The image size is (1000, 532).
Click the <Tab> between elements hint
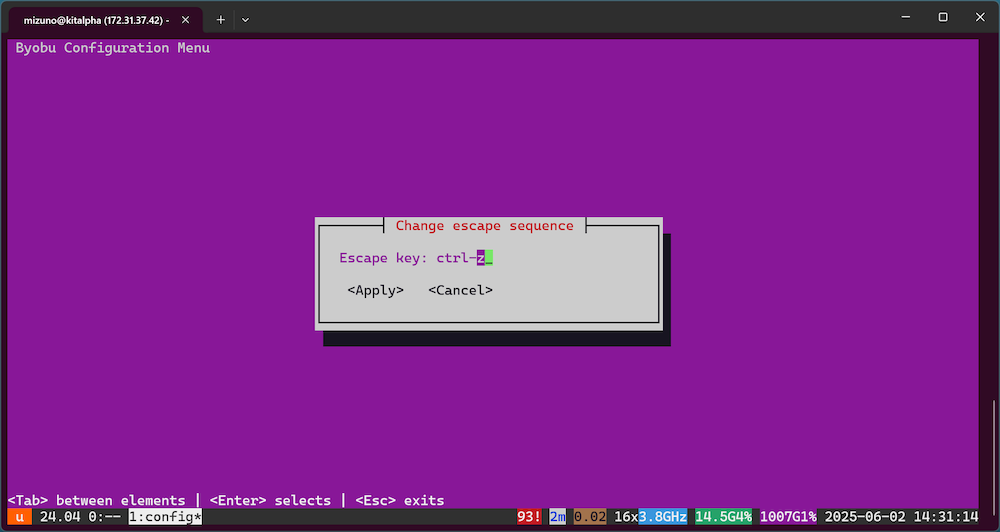click(96, 500)
